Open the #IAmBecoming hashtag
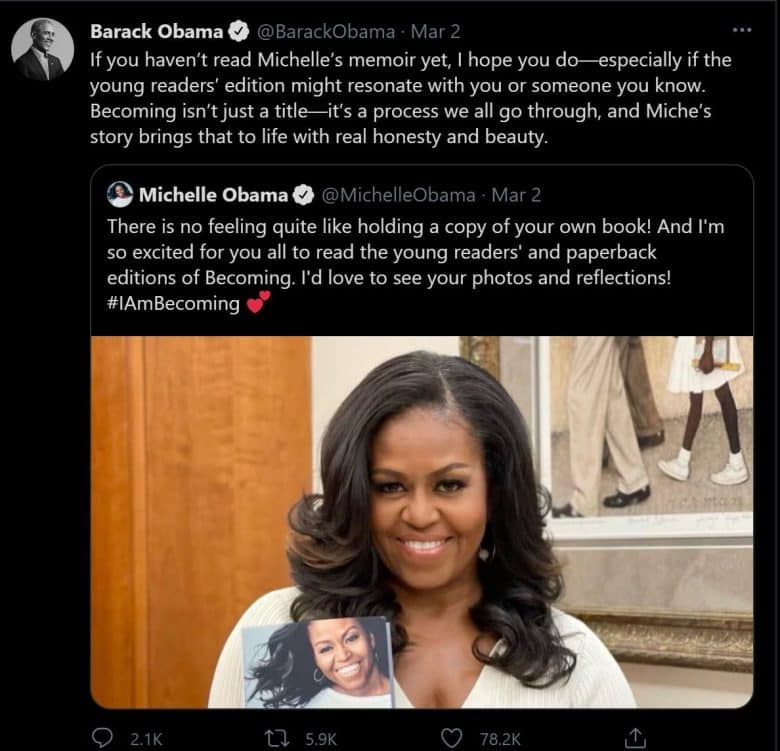 coord(173,304)
